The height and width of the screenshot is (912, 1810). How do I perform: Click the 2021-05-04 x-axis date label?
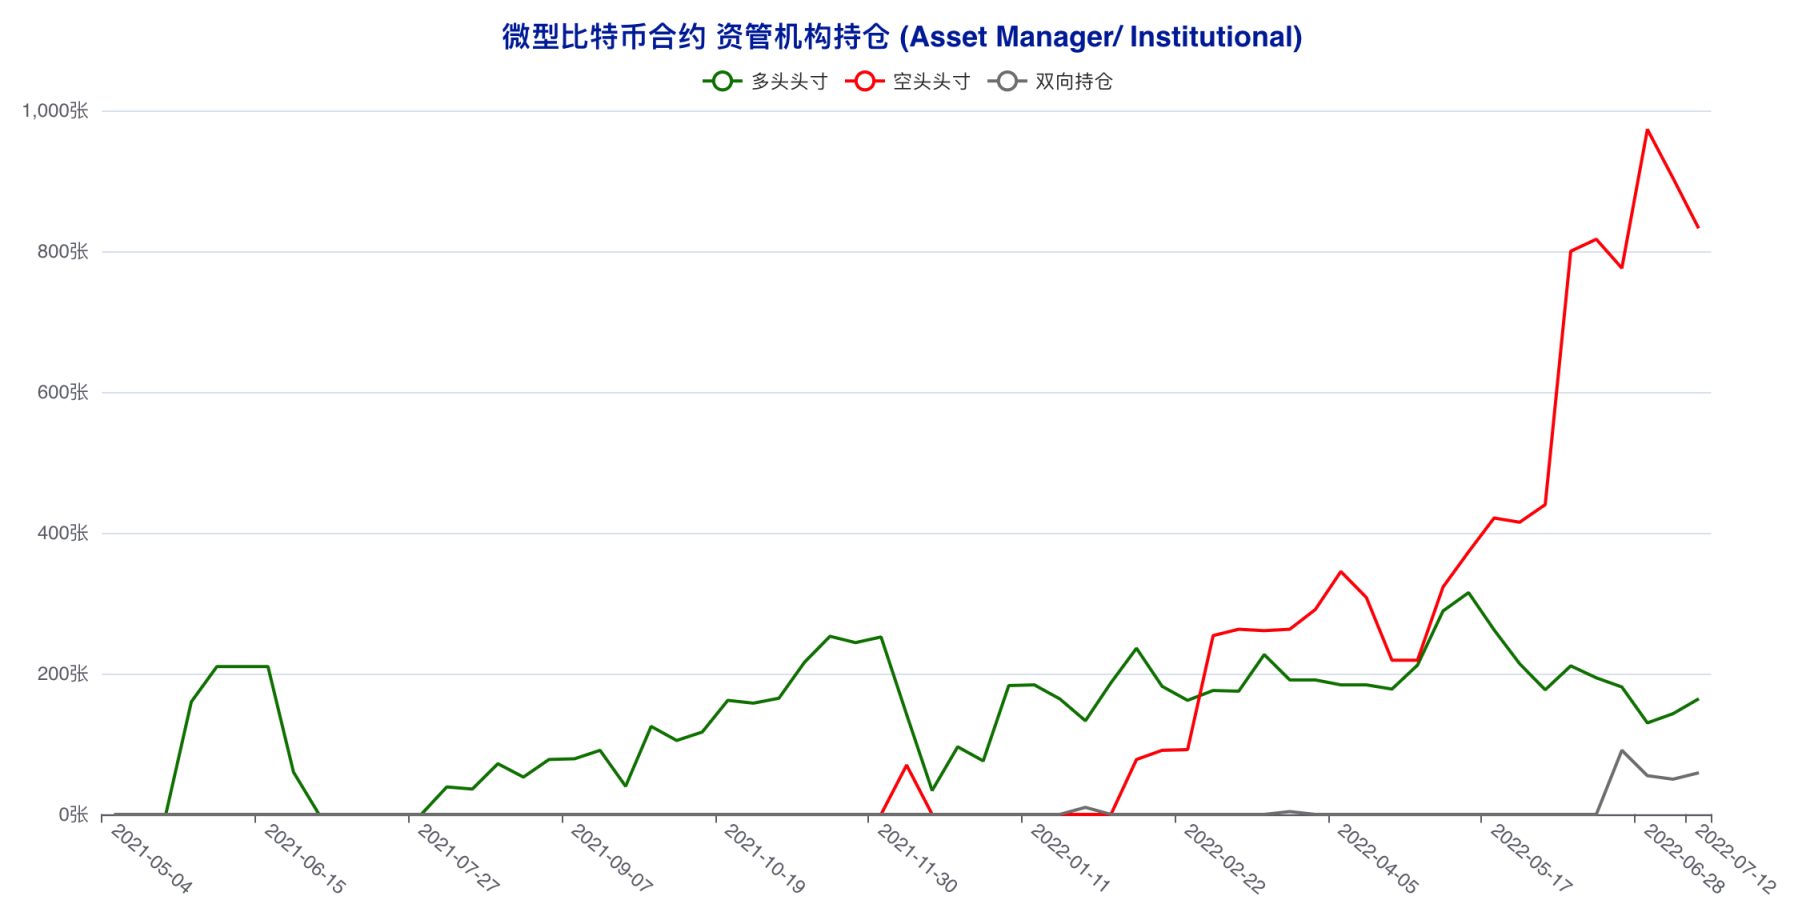[x=151, y=859]
